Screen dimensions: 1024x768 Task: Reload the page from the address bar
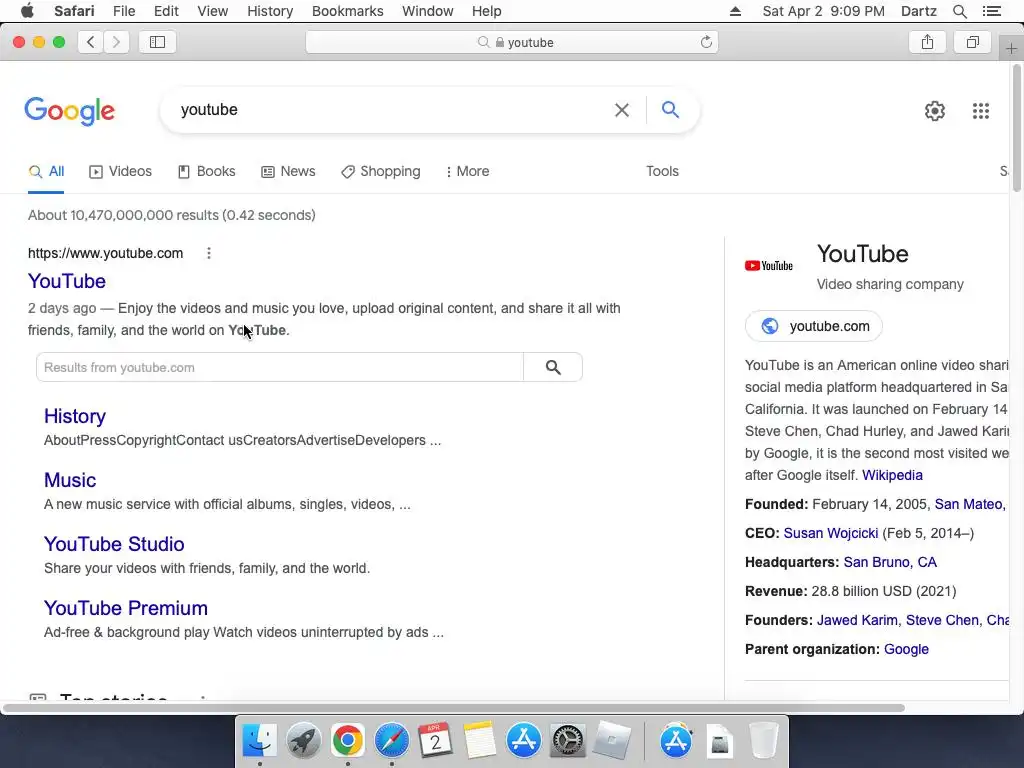(706, 42)
